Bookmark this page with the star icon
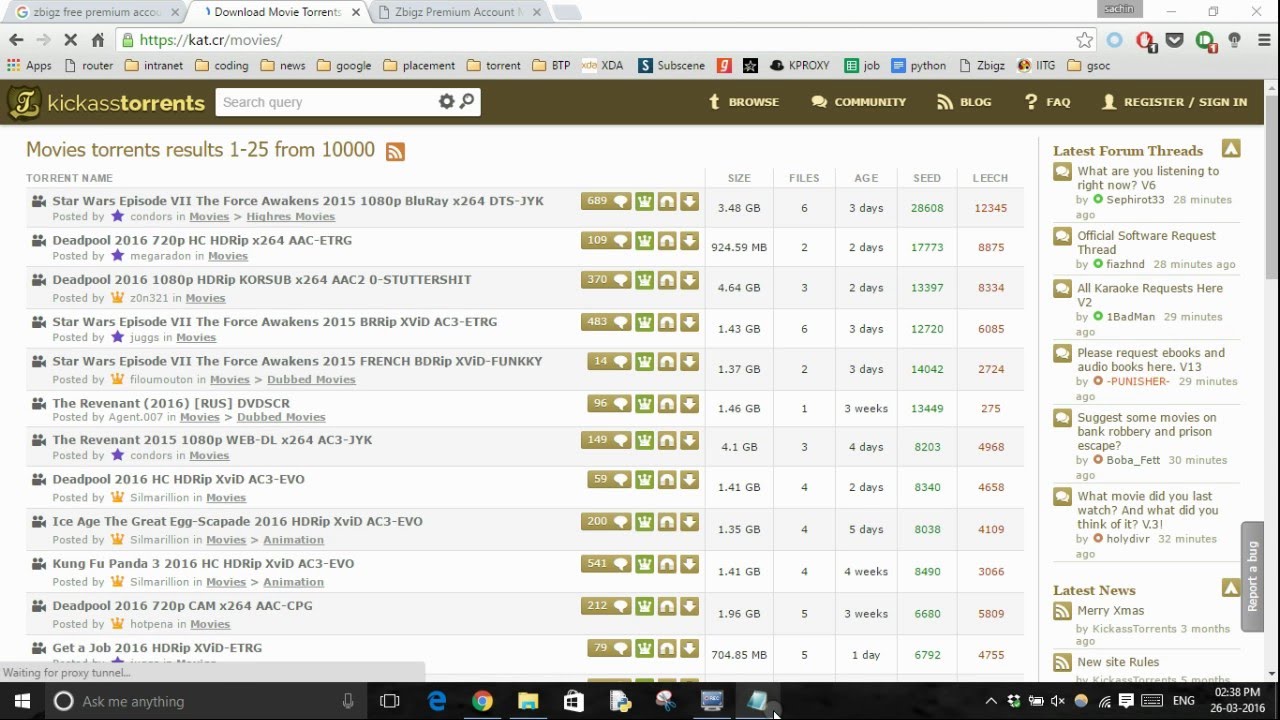 pyautogui.click(x=1084, y=40)
